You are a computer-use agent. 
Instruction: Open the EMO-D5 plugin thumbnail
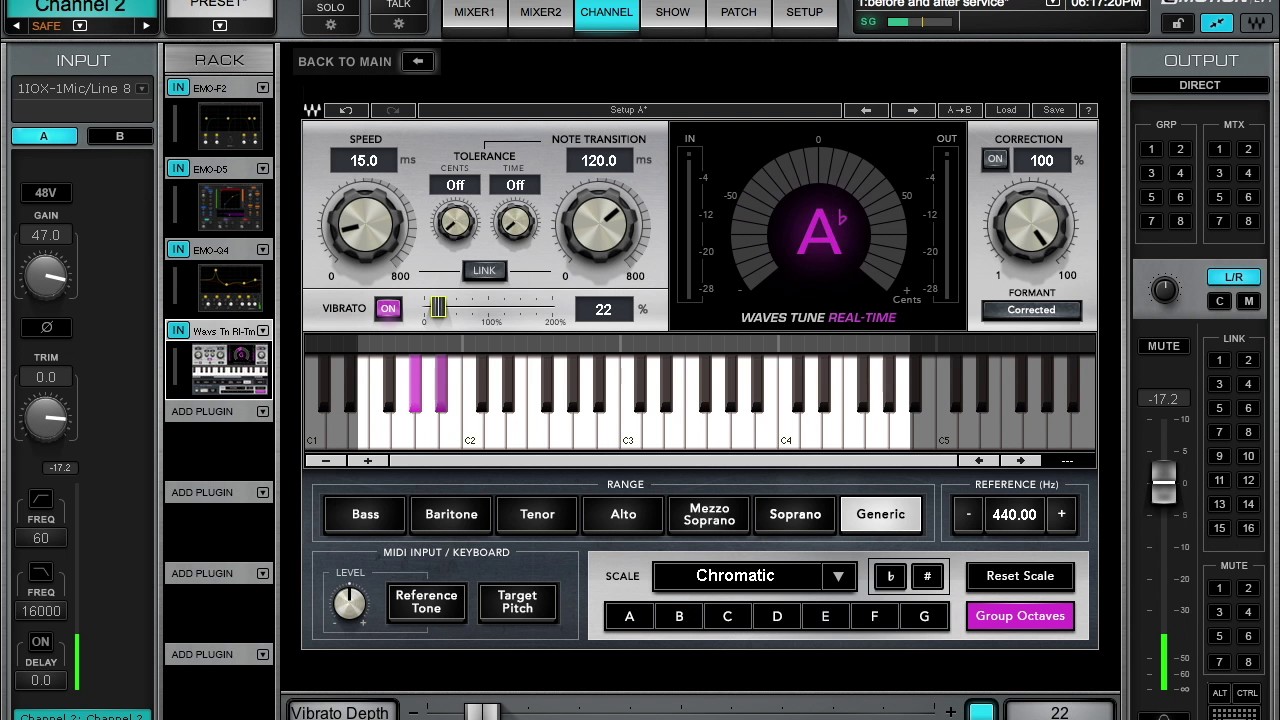(230, 207)
